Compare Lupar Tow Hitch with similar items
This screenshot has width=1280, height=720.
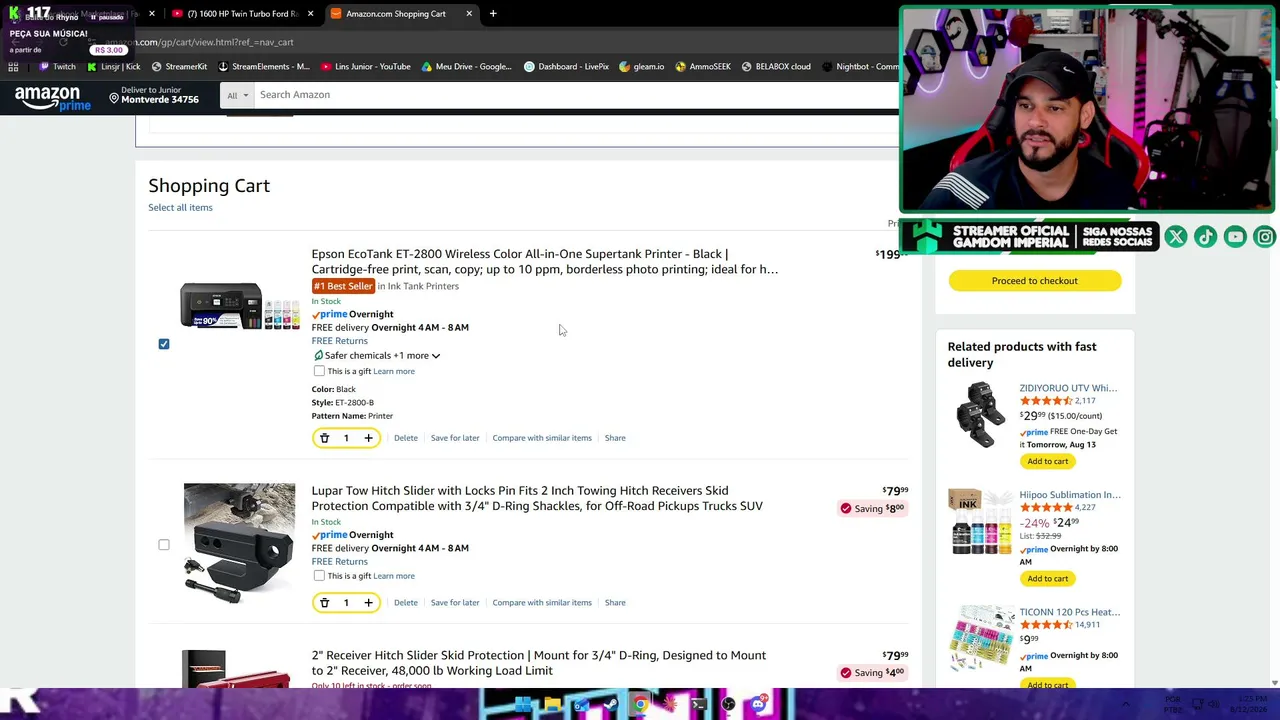click(x=542, y=603)
